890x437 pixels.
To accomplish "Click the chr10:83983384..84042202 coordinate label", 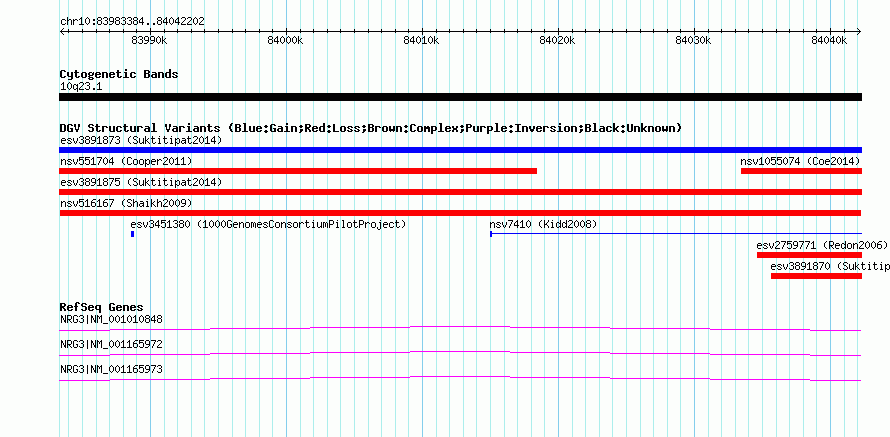I will click(x=132, y=21).
